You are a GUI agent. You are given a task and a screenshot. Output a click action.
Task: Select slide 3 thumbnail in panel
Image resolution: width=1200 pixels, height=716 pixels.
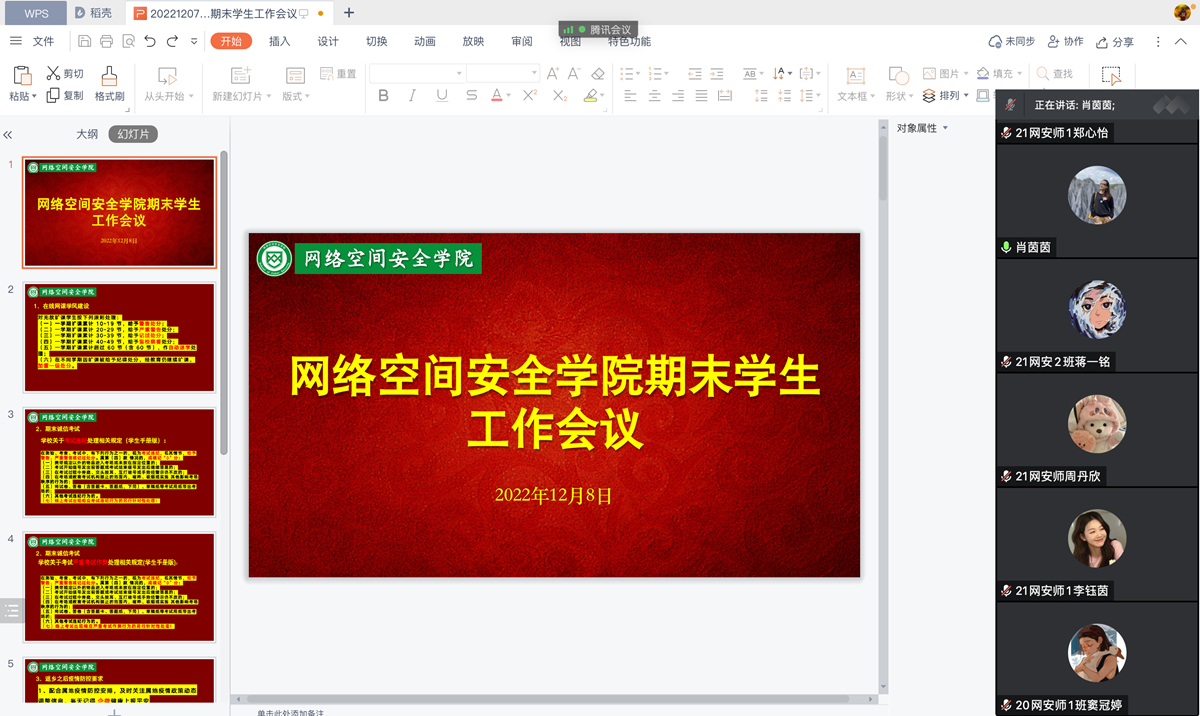click(x=119, y=462)
